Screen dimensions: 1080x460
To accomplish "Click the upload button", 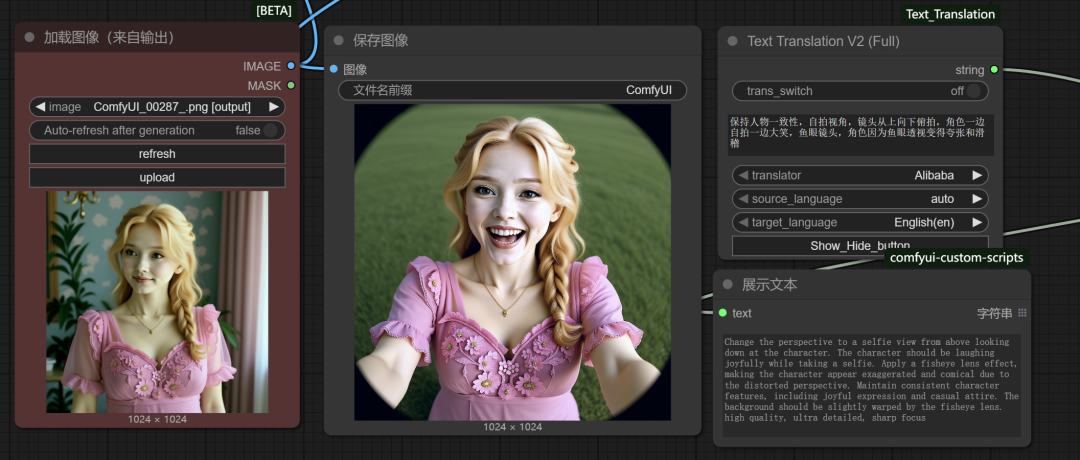I will pyautogui.click(x=157, y=177).
